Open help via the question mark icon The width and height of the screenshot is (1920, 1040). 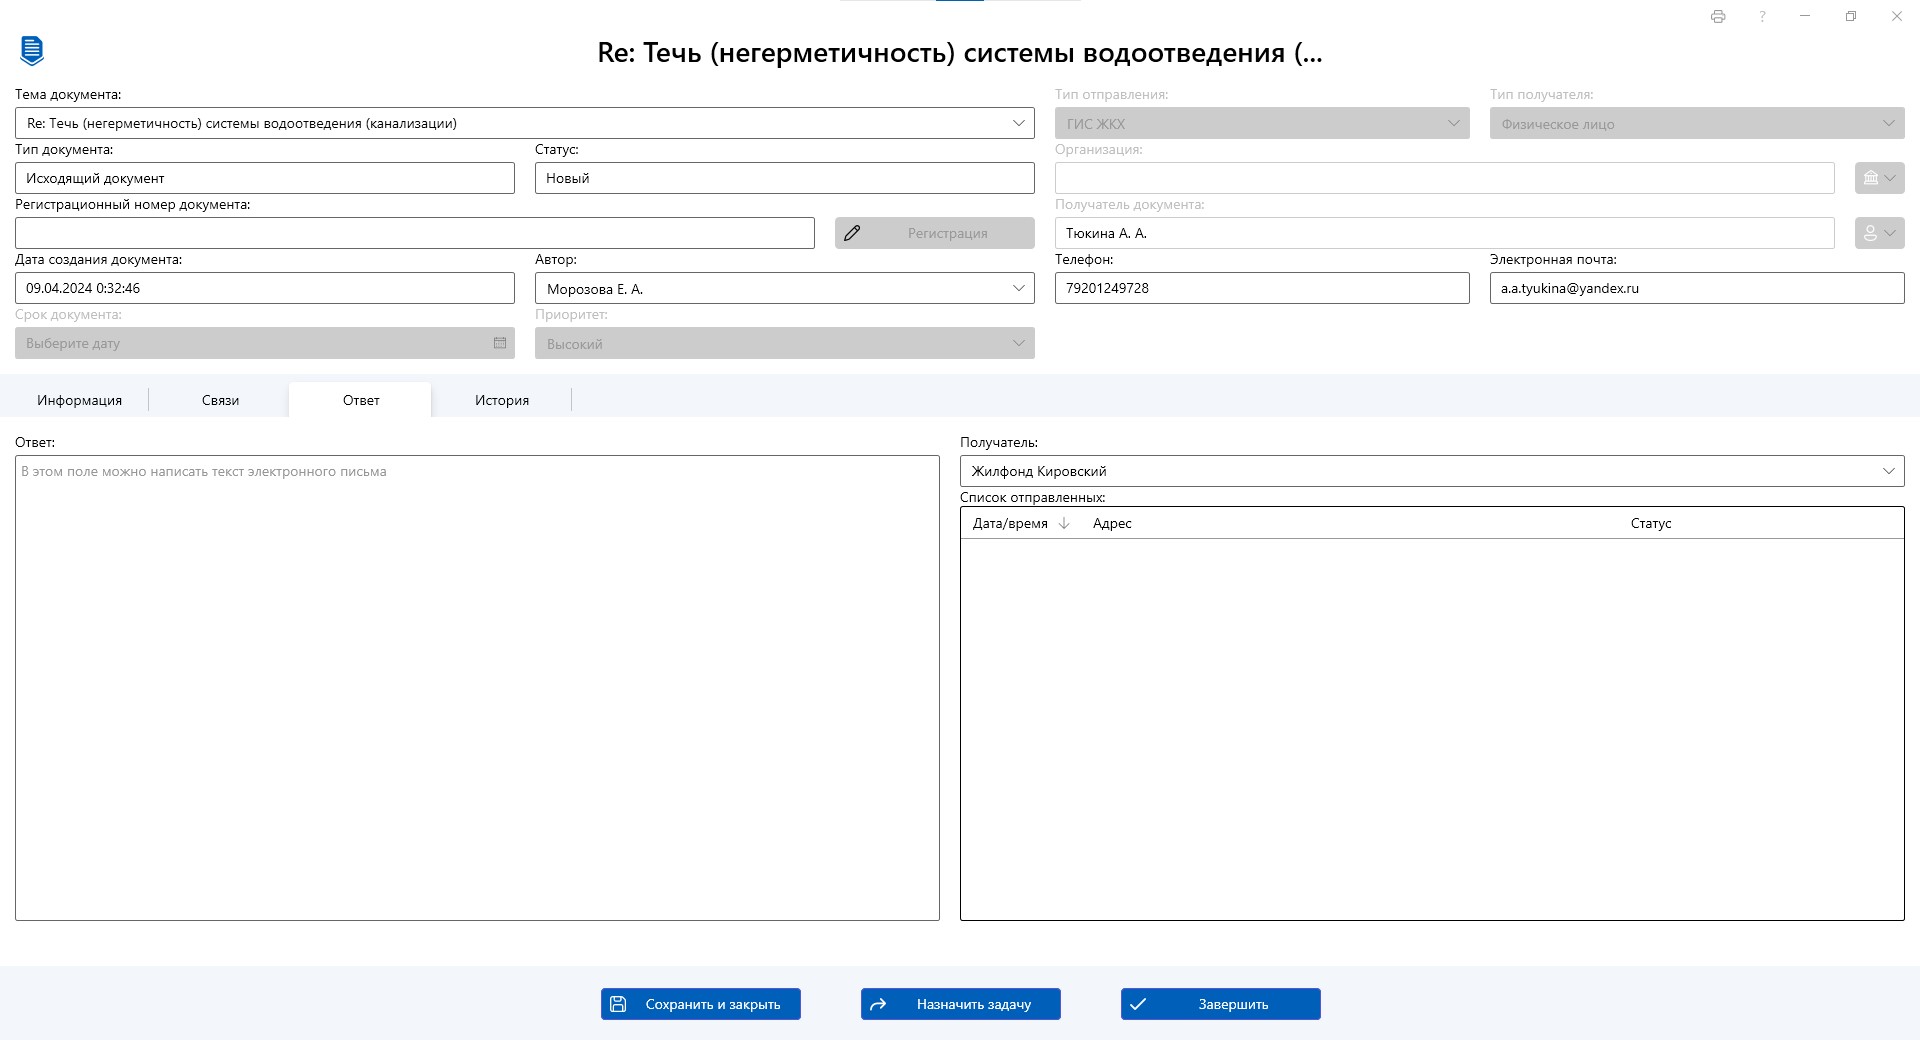[x=1762, y=16]
